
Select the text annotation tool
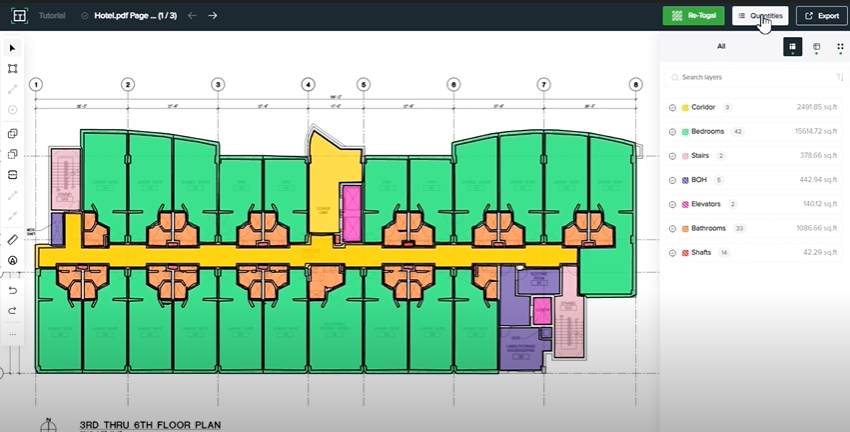pyautogui.click(x=12, y=261)
